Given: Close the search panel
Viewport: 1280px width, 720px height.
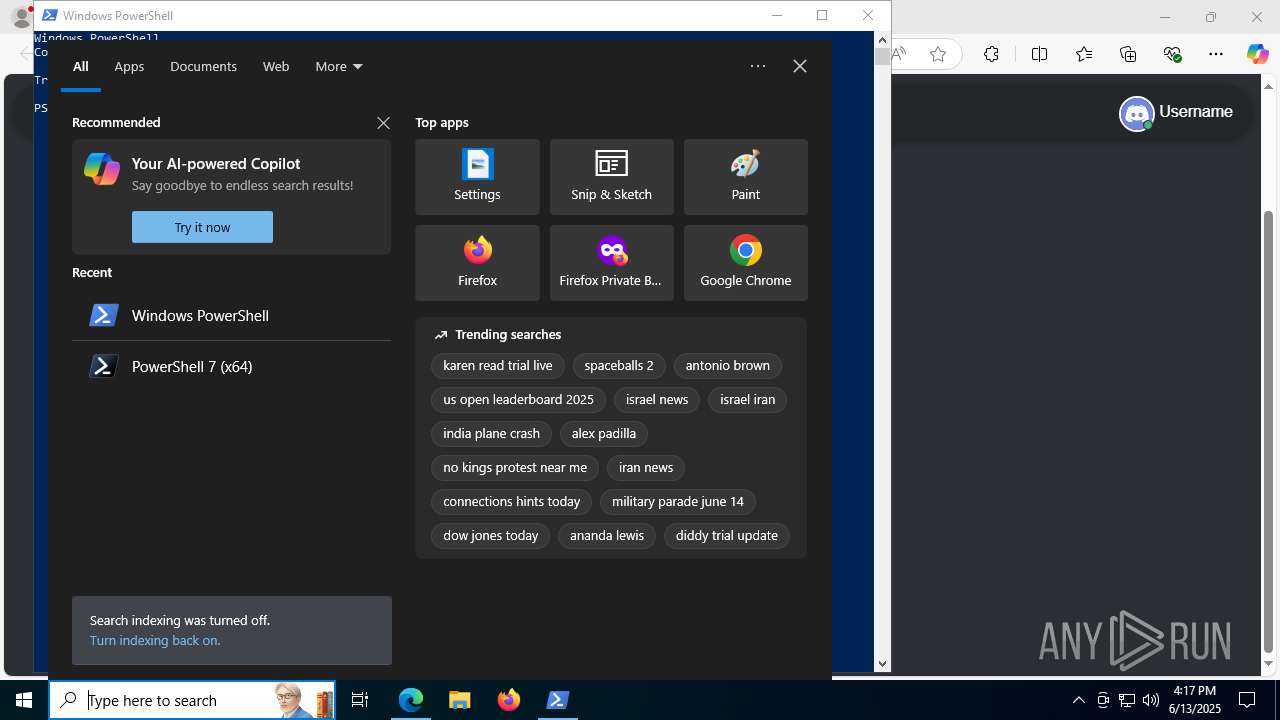Looking at the screenshot, I should [x=800, y=66].
